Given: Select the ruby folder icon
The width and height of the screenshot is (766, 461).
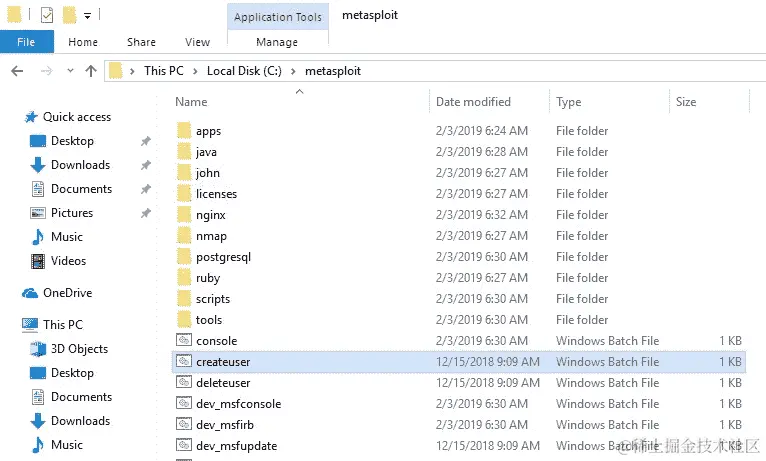Looking at the screenshot, I should click(x=184, y=277).
